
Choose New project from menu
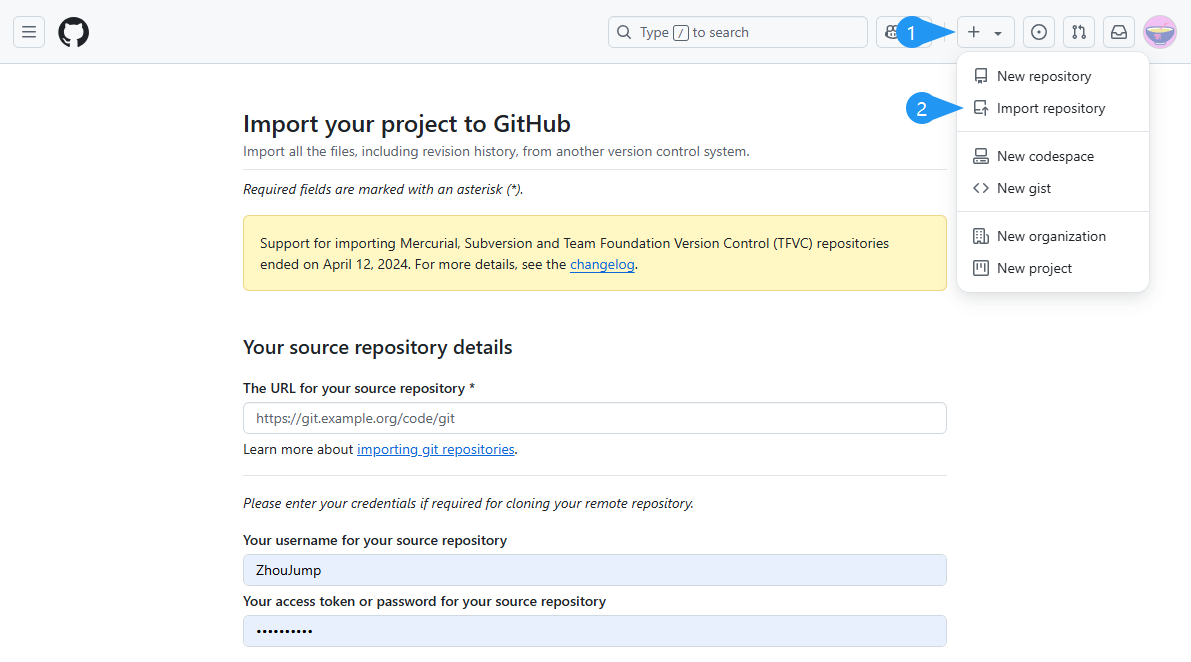click(1034, 268)
